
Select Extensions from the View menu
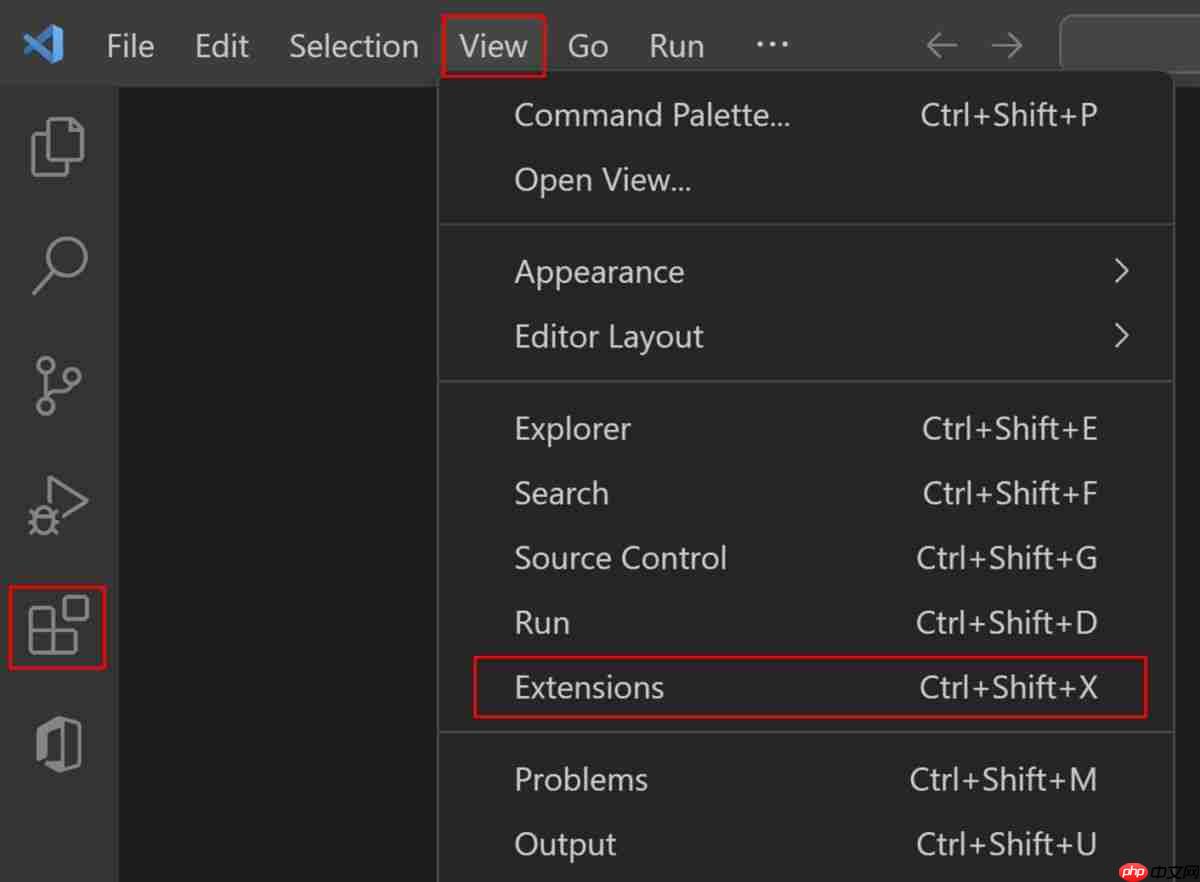[x=589, y=687]
